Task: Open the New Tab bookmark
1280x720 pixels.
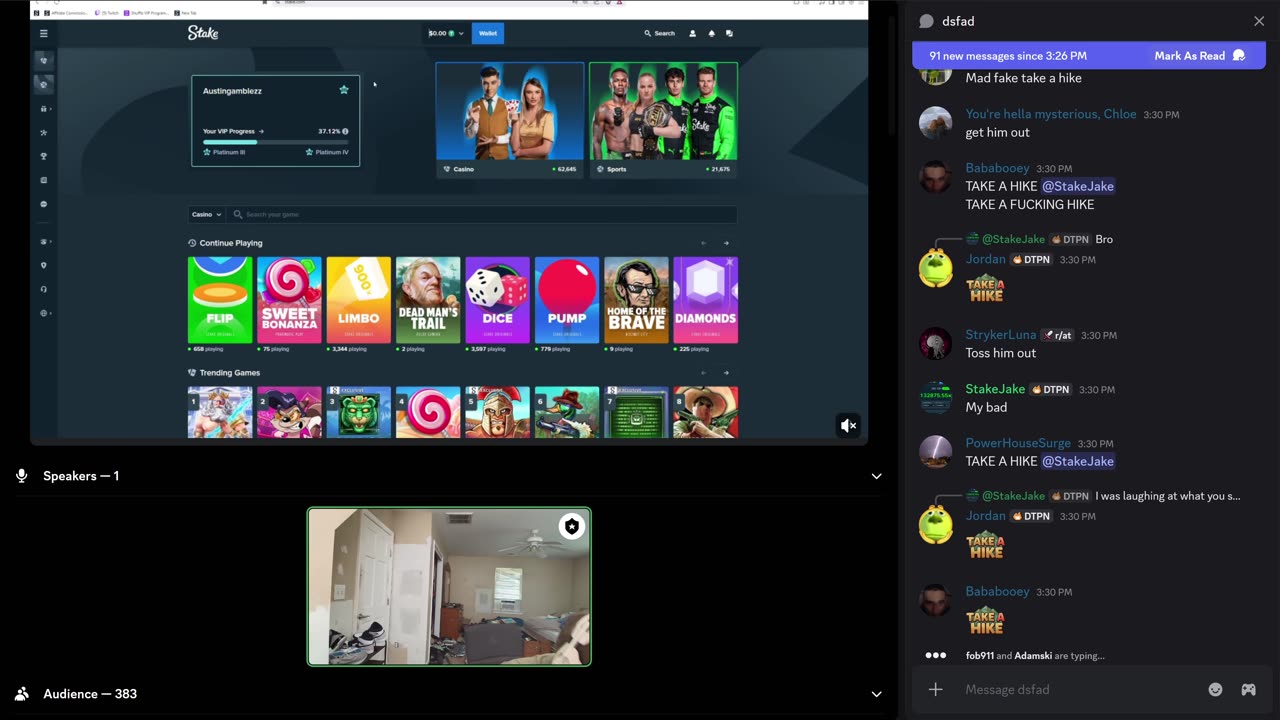Action: (184, 13)
